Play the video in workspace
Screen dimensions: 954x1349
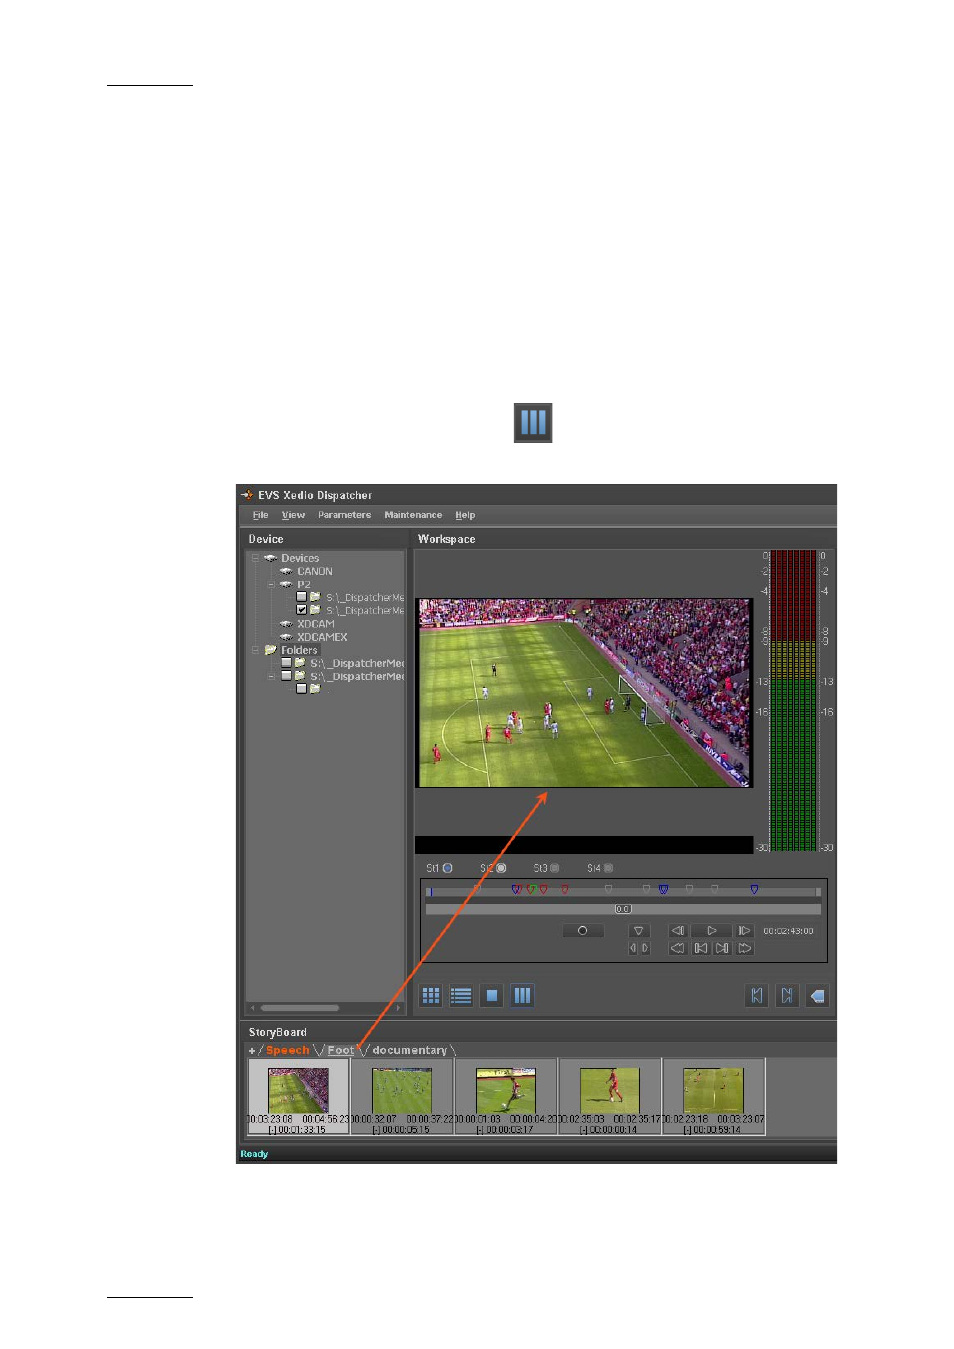[712, 931]
